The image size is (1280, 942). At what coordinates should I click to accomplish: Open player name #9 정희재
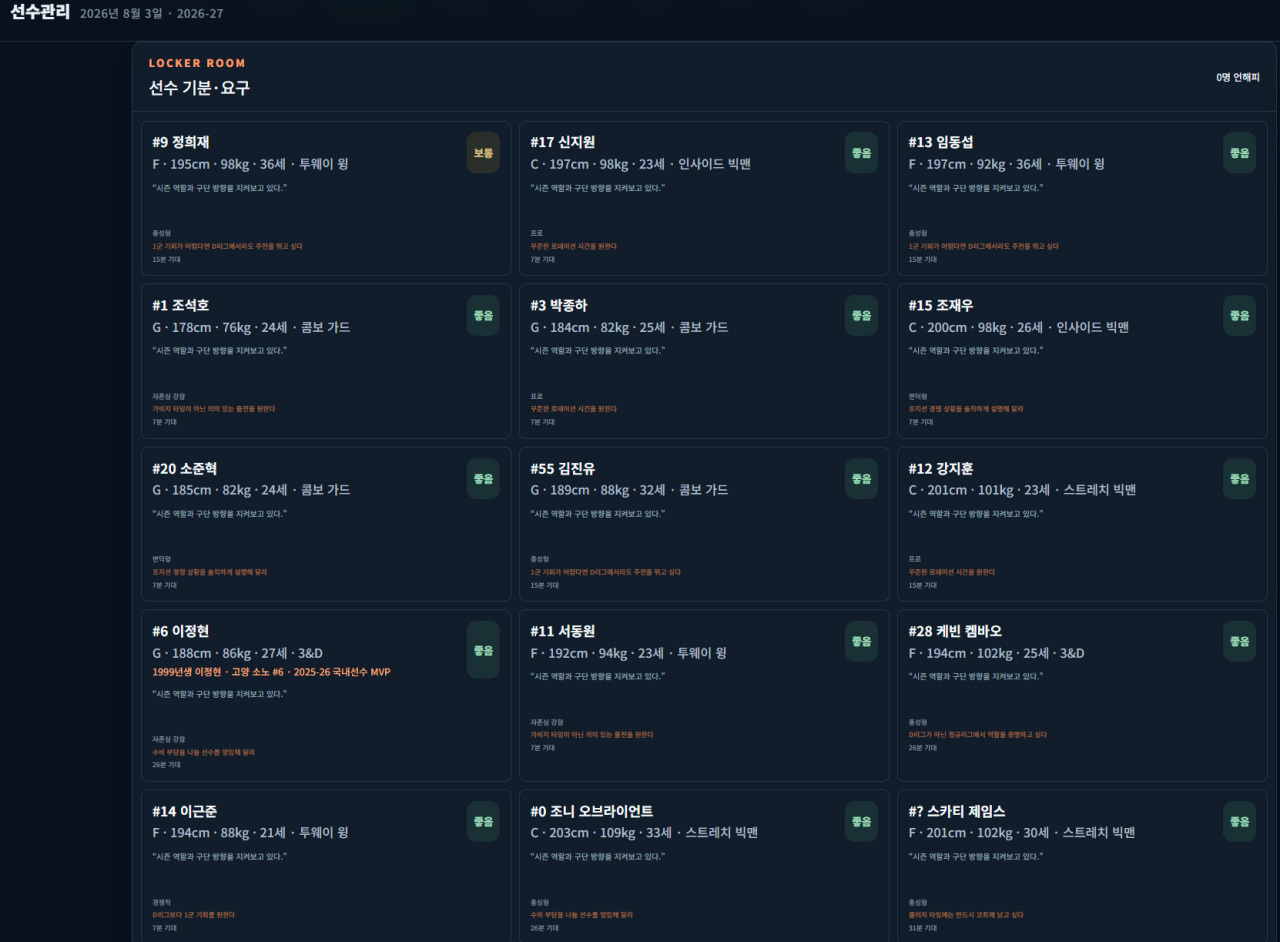181,142
